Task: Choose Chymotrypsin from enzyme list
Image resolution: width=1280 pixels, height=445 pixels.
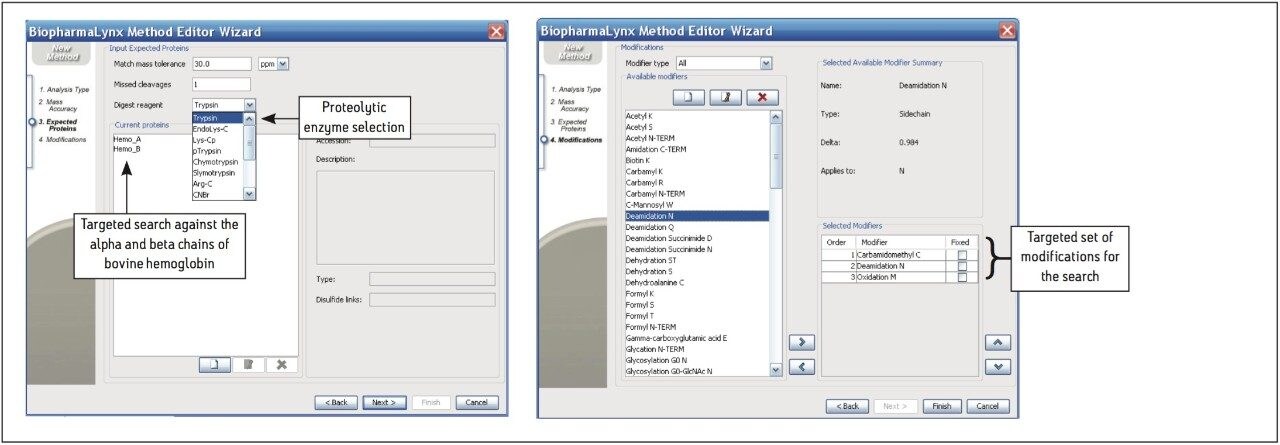Action: 218,161
